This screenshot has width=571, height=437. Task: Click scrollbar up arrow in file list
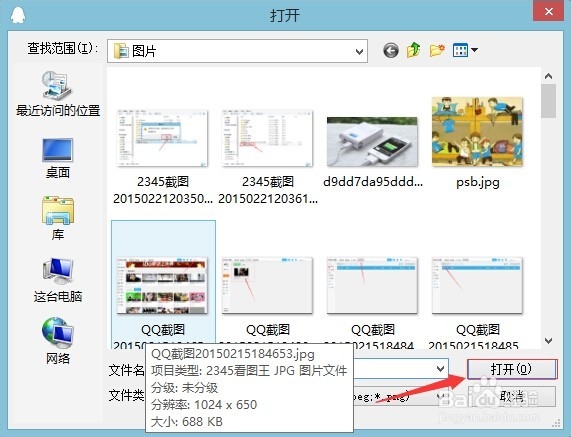pos(548,76)
